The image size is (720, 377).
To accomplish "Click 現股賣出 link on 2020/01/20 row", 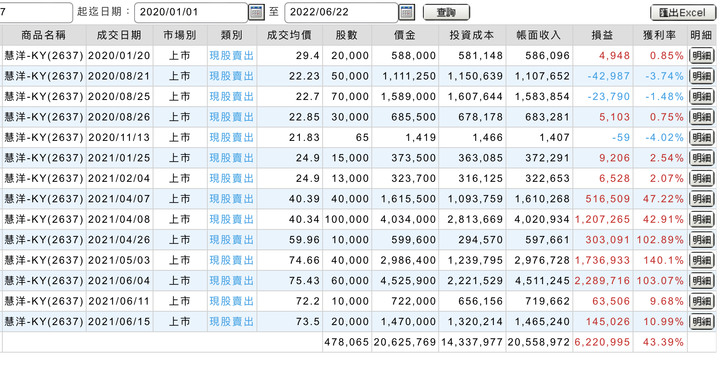I will [x=231, y=56].
